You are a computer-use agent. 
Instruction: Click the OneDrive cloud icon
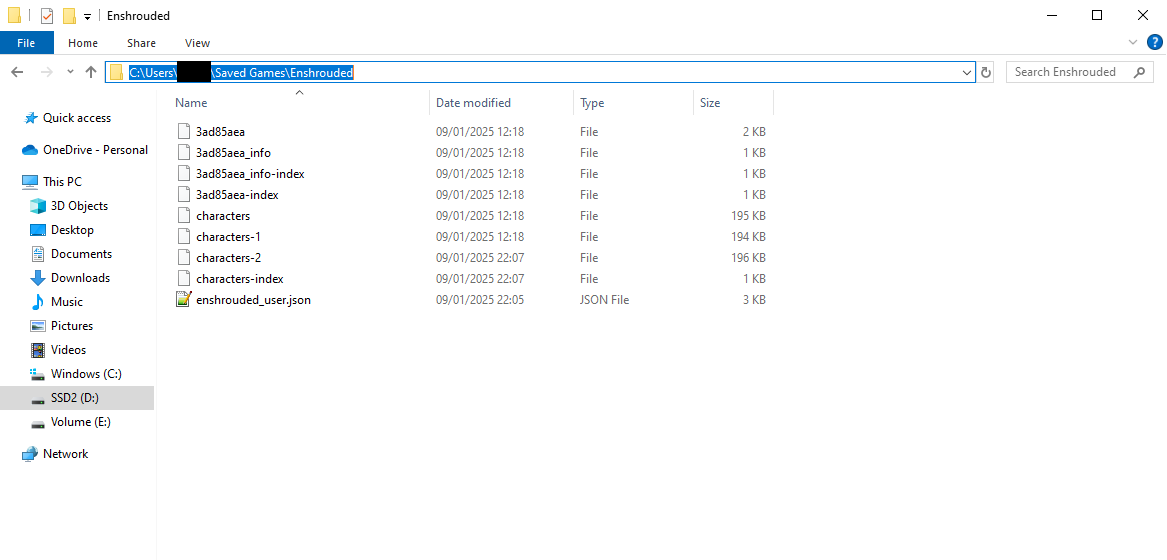pos(30,150)
